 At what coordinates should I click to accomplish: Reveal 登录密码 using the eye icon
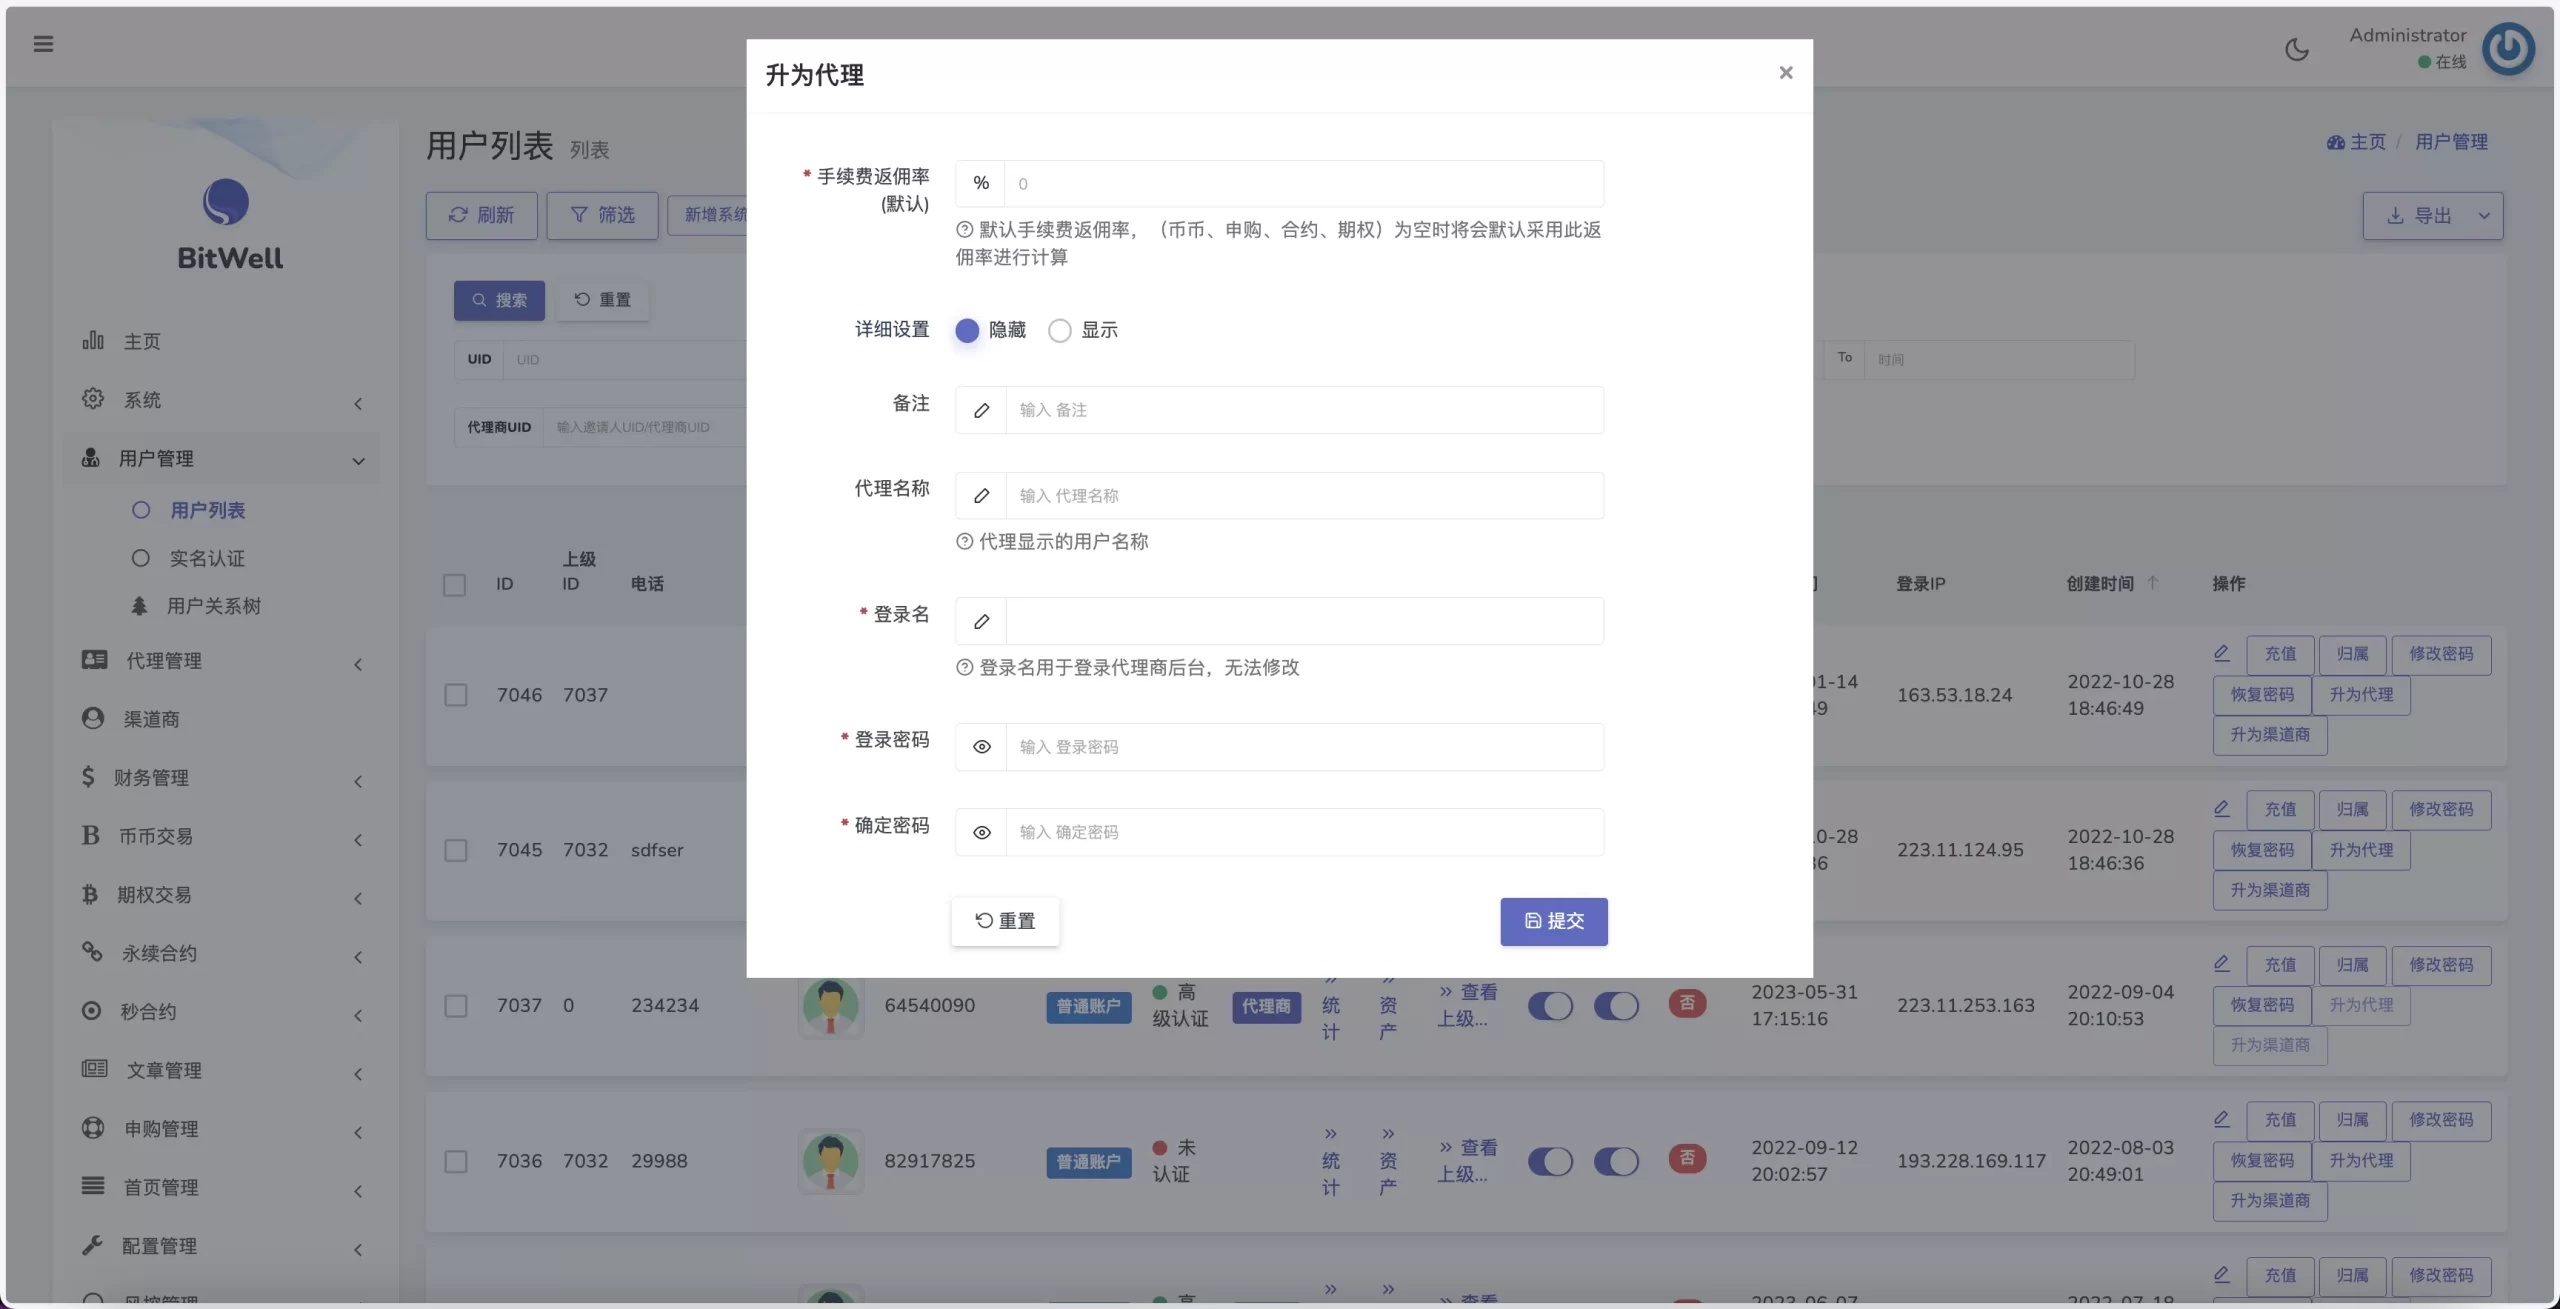pyautogui.click(x=981, y=747)
